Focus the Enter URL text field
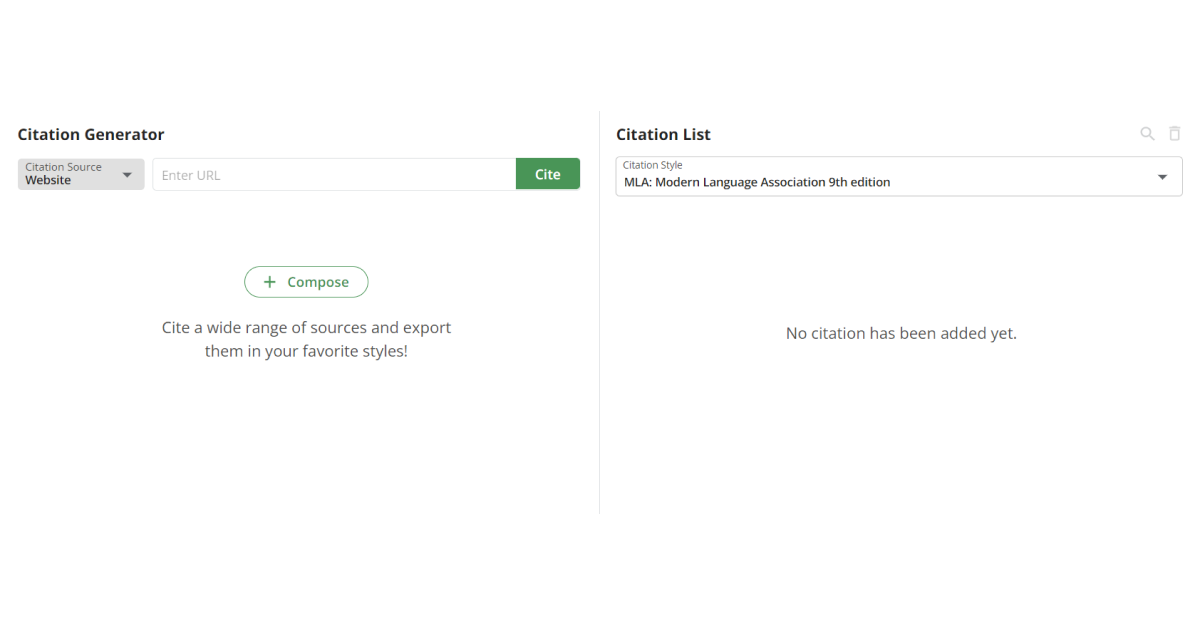1200x630 pixels. click(334, 175)
